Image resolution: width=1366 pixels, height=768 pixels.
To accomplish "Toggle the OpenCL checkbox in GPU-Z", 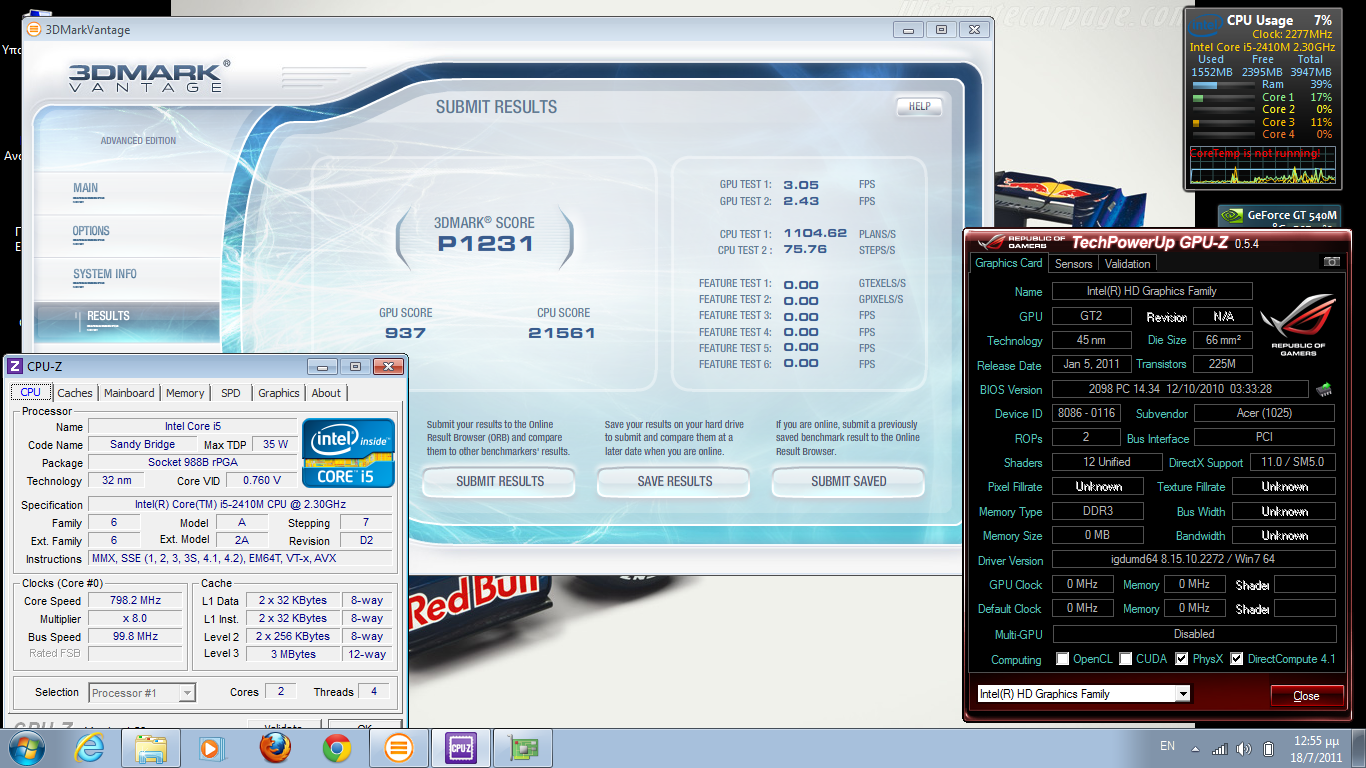I will coord(1062,659).
